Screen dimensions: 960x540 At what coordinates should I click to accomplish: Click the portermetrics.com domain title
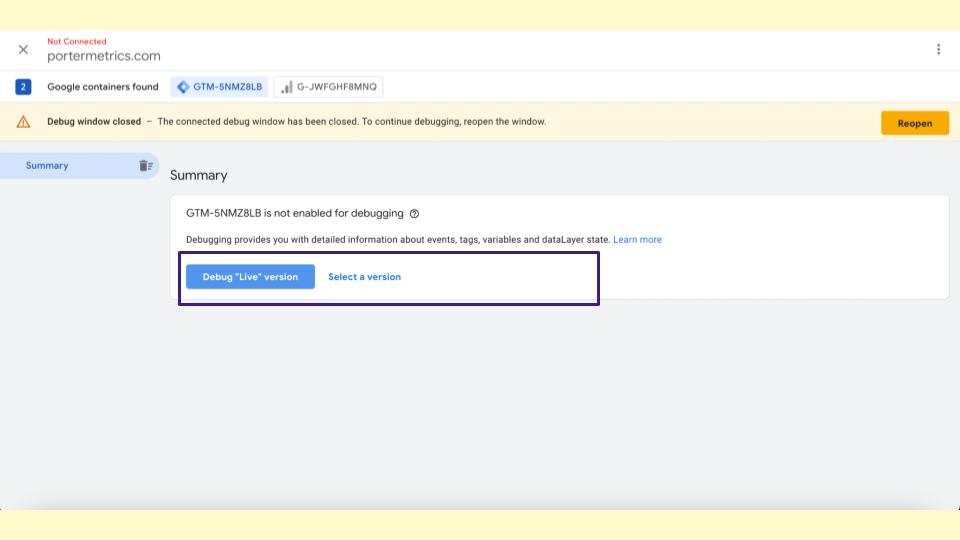pos(104,56)
